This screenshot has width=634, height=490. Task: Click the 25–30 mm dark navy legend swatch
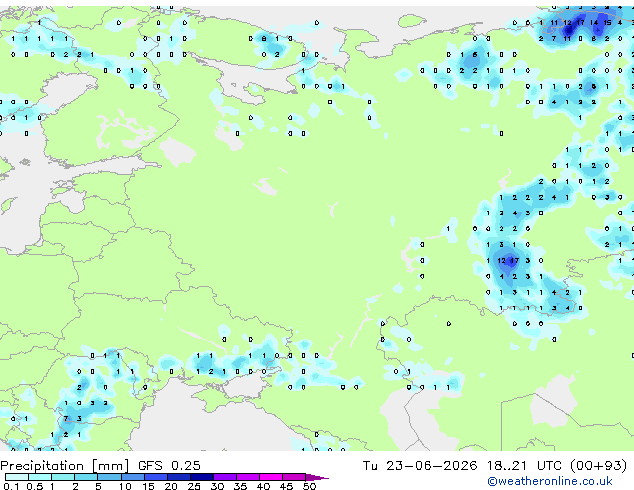coord(202,477)
